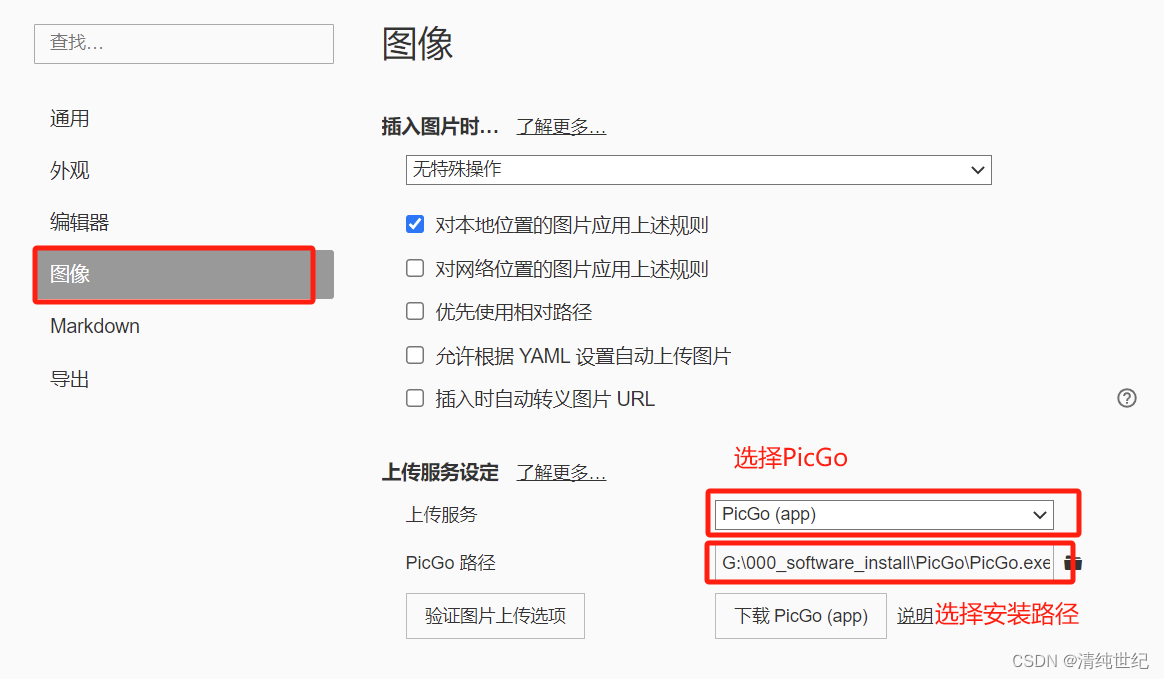Check 优先使用相对路径
Screen dimensions: 1164x679
(x=415, y=311)
